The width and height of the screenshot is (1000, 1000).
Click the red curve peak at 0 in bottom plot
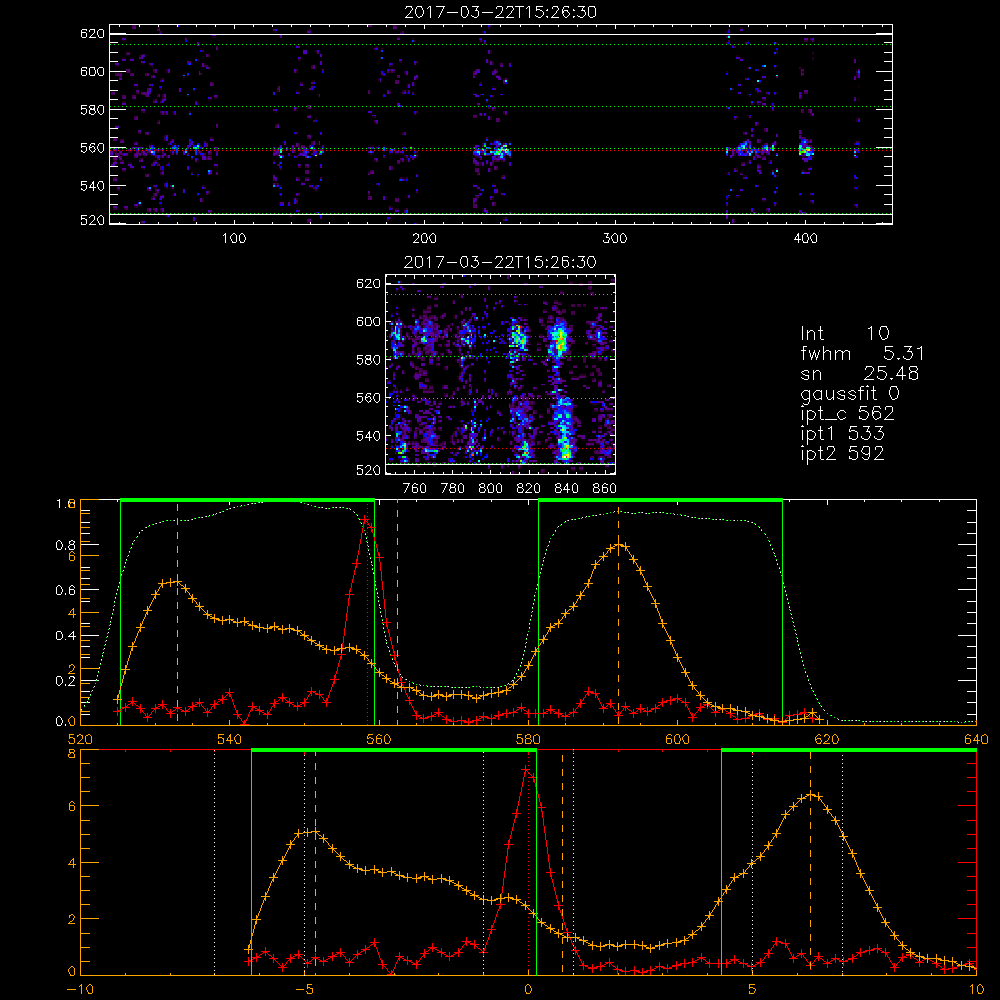tap(526, 770)
